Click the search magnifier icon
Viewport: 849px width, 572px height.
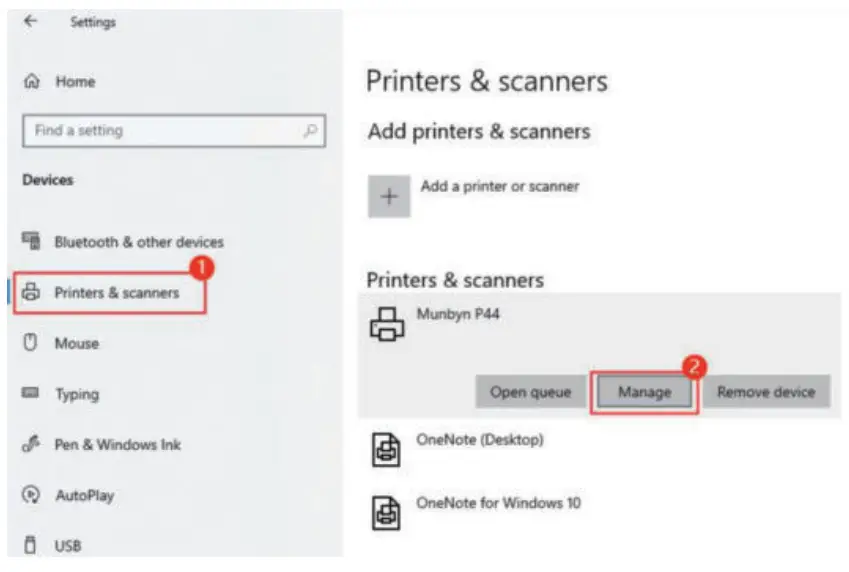click(311, 131)
